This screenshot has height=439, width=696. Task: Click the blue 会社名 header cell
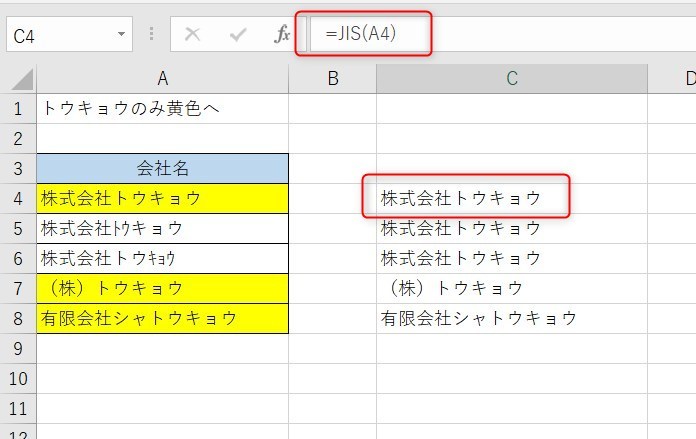click(x=162, y=169)
